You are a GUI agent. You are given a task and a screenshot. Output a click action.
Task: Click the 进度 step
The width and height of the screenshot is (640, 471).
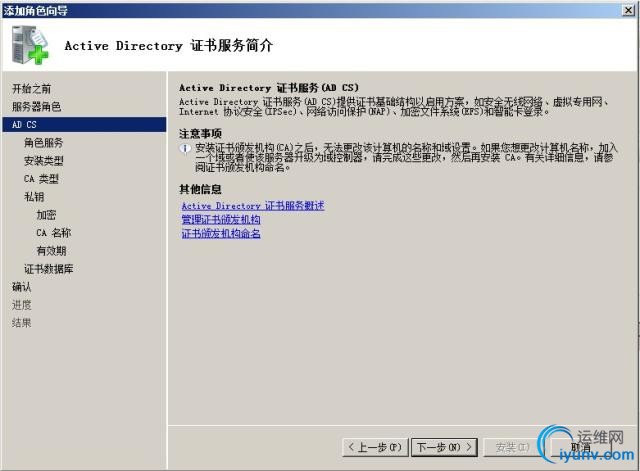point(22,304)
